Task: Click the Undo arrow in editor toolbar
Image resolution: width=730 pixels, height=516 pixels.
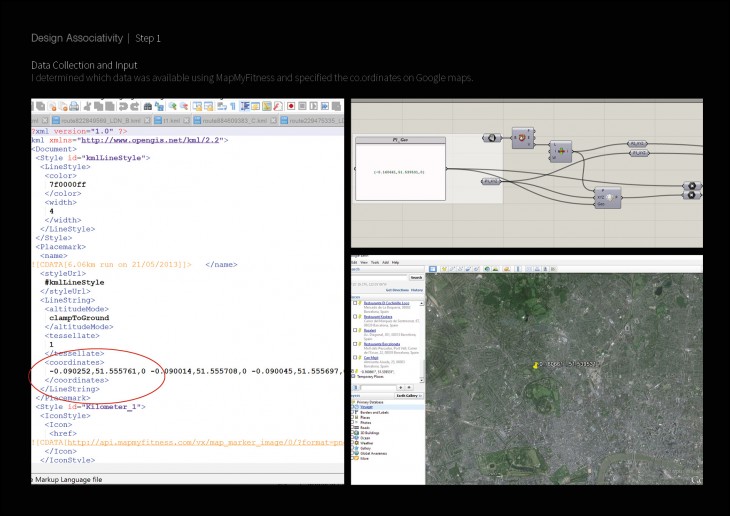Action: (121, 105)
